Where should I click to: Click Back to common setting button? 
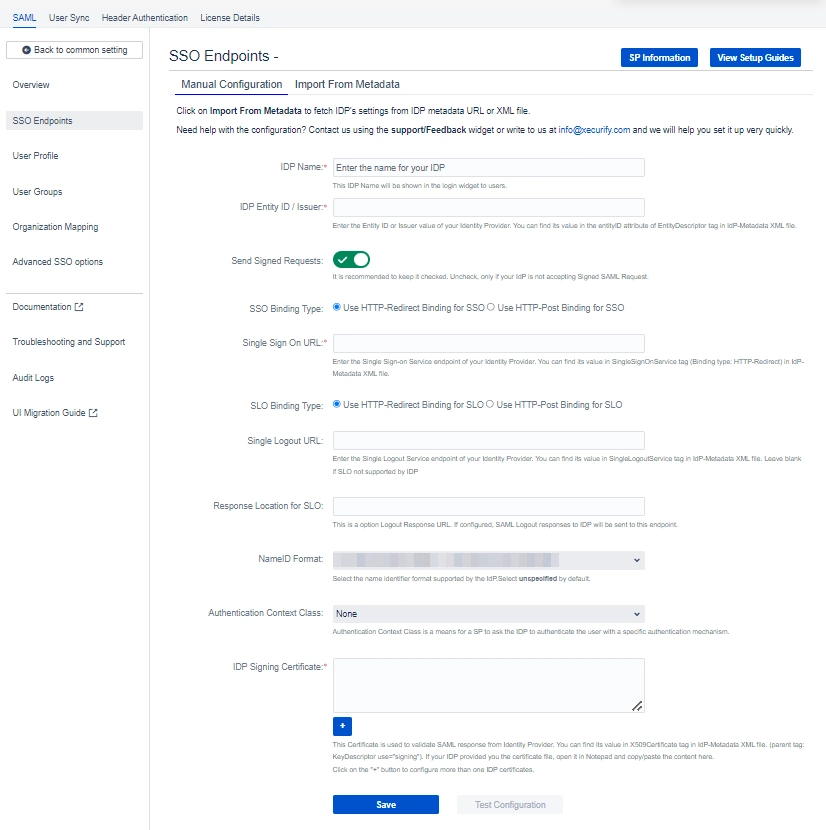[x=75, y=50]
